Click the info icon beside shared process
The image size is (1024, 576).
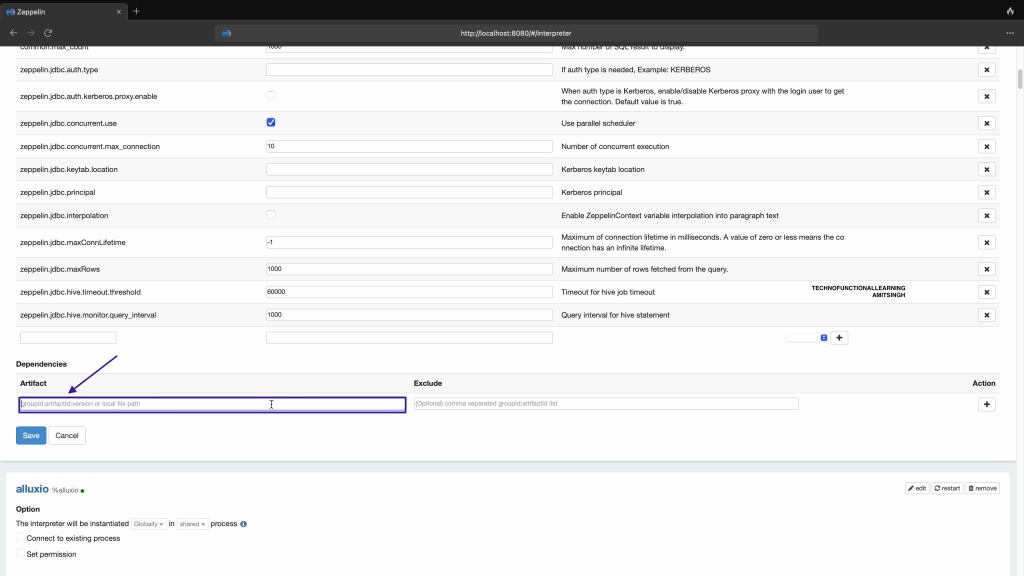coord(244,524)
